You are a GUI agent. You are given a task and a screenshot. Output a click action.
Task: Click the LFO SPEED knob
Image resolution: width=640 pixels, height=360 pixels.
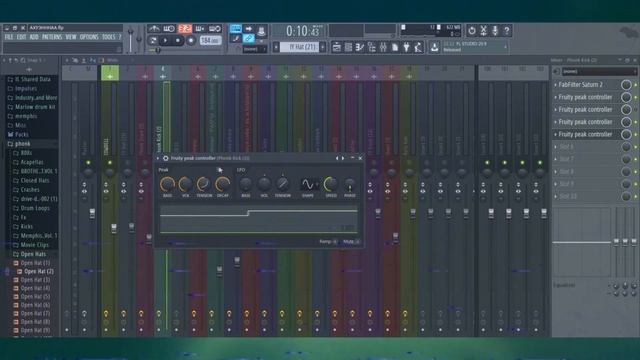click(331, 184)
